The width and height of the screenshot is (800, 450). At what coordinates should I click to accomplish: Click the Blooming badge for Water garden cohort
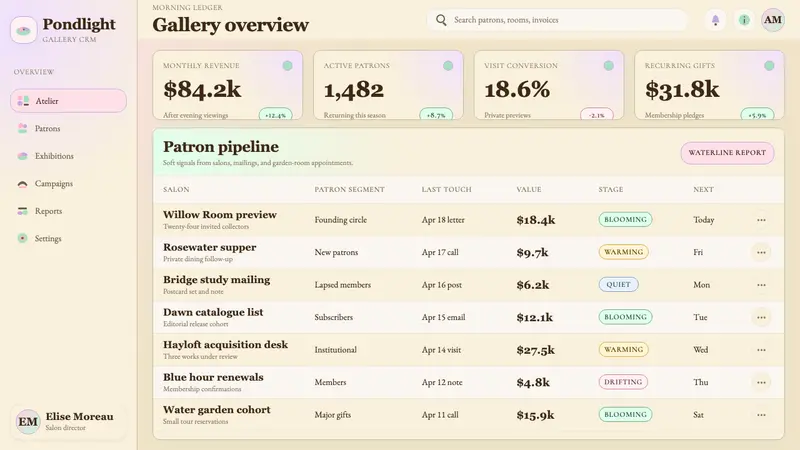point(625,414)
